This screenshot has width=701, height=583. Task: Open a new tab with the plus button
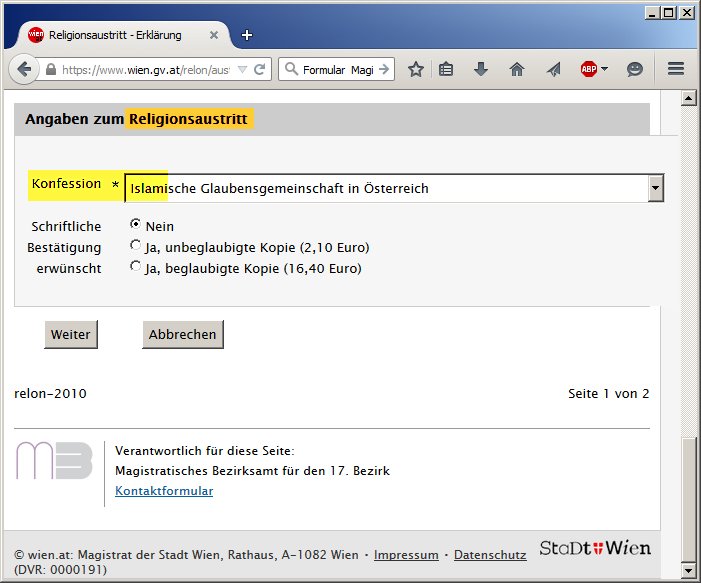(247, 35)
